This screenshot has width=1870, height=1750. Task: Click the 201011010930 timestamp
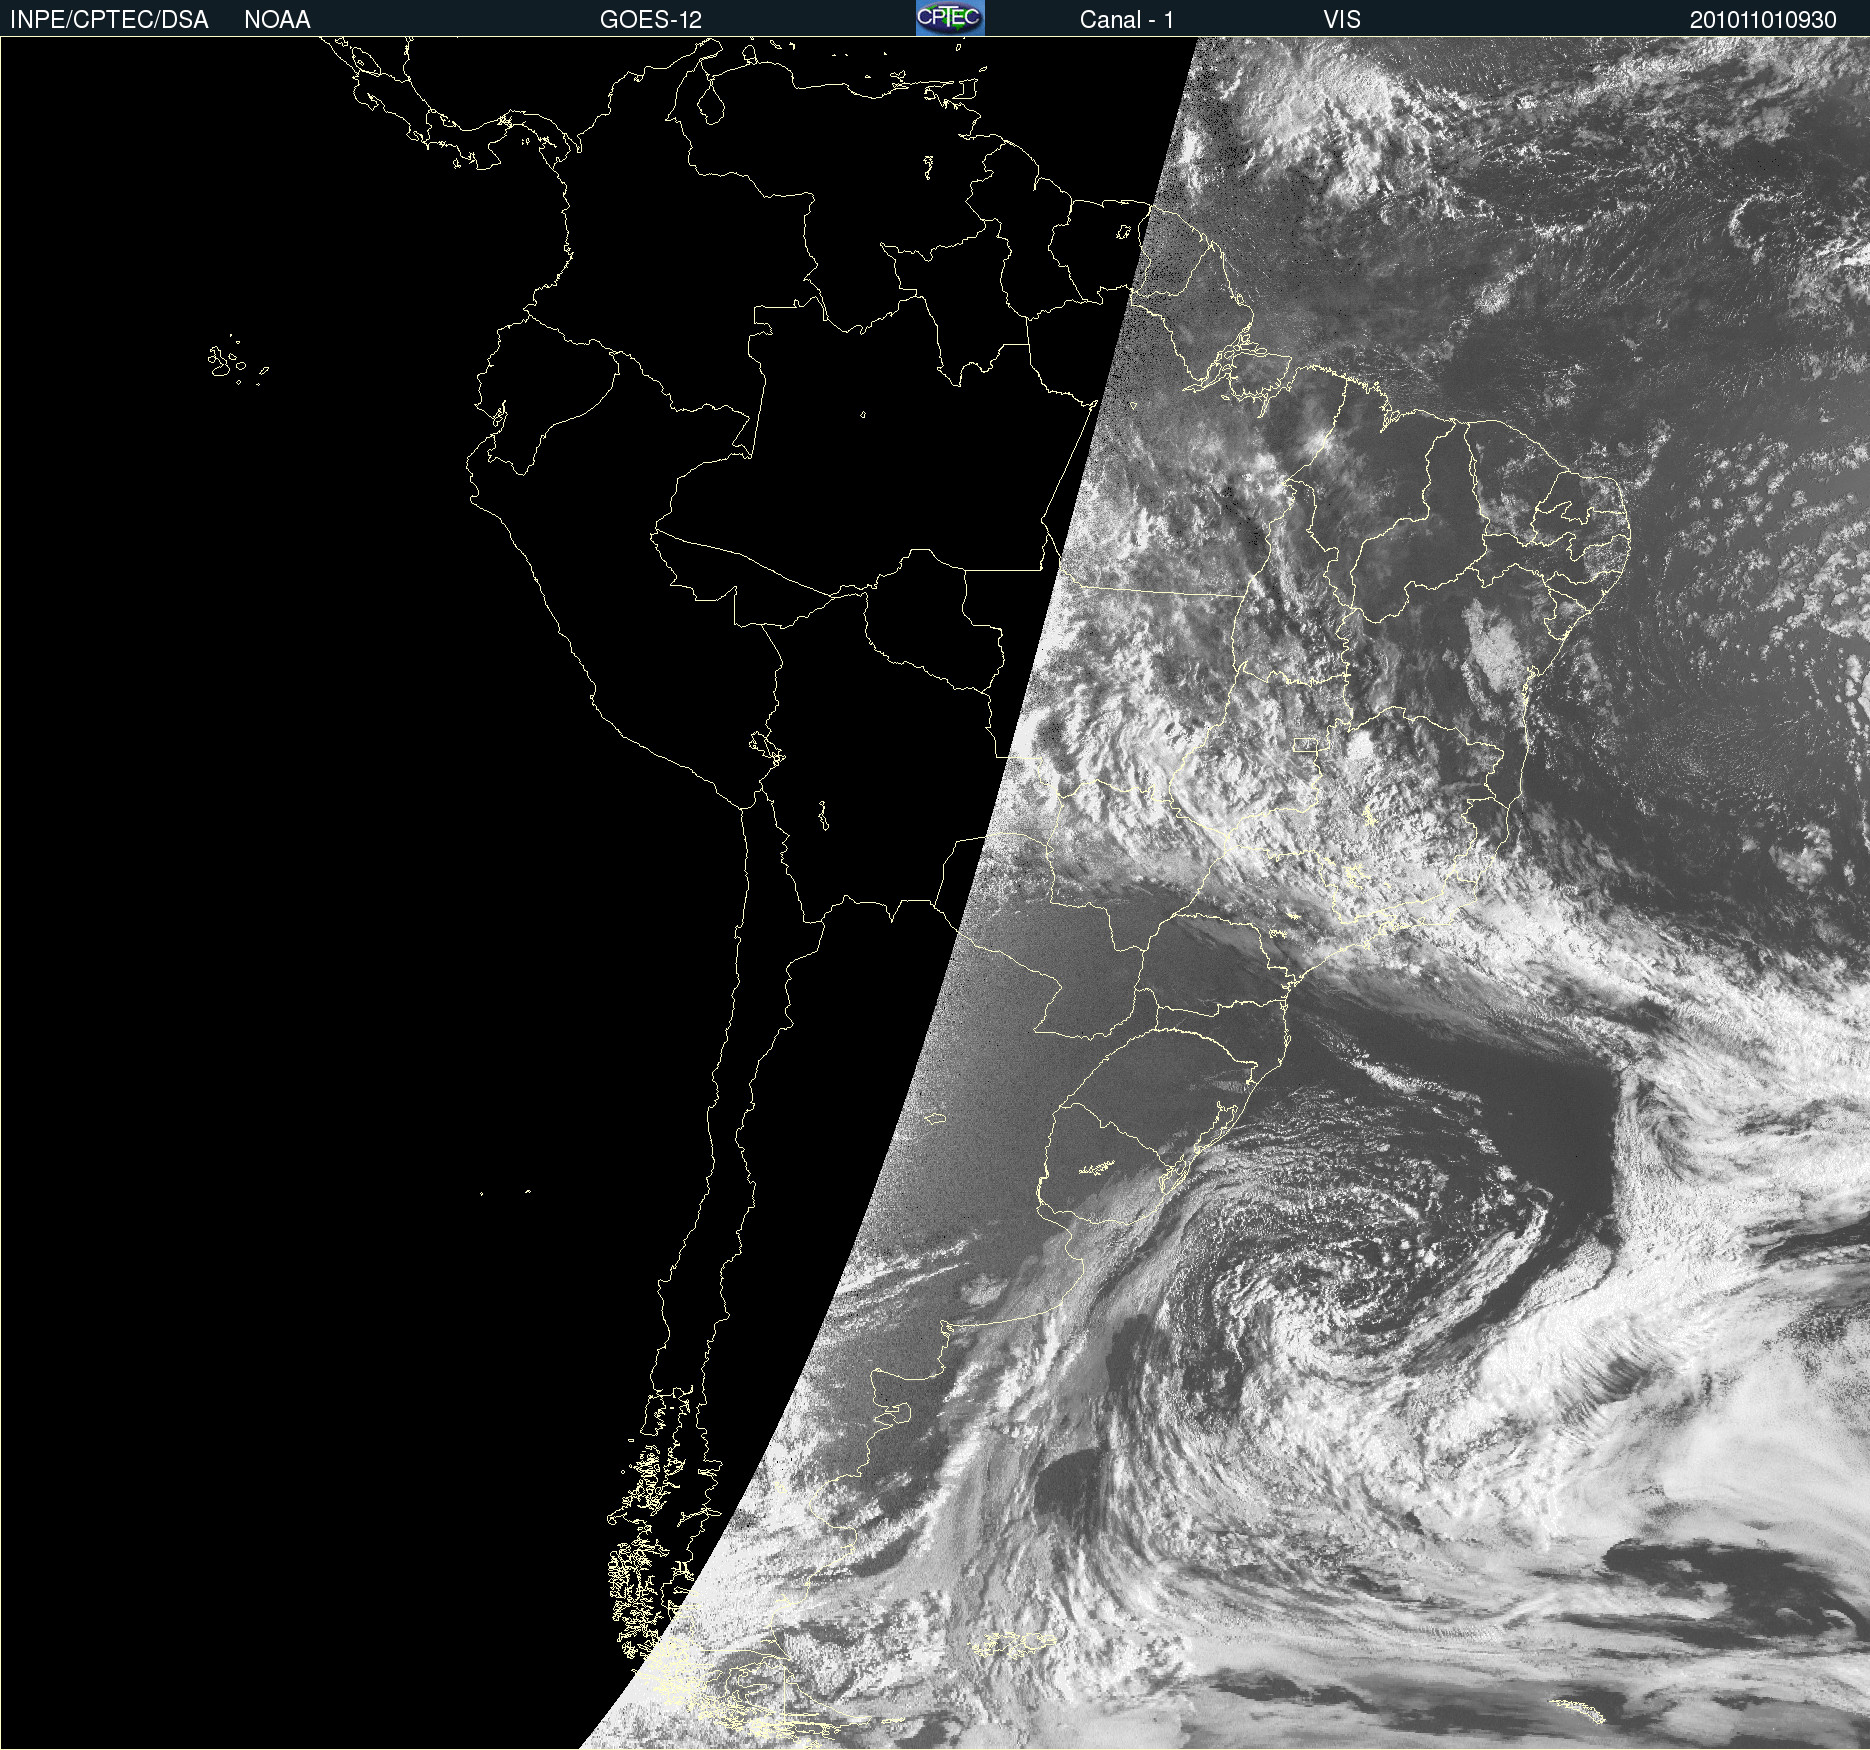pyautogui.click(x=1763, y=20)
